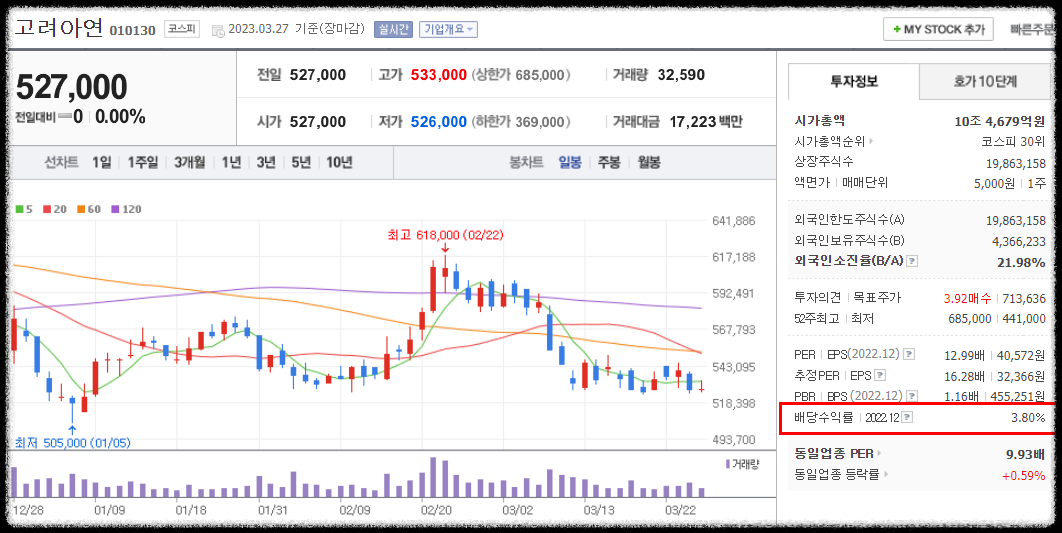Select the 주봉 weekly candle chart
The height and width of the screenshot is (533, 1062).
click(x=609, y=163)
